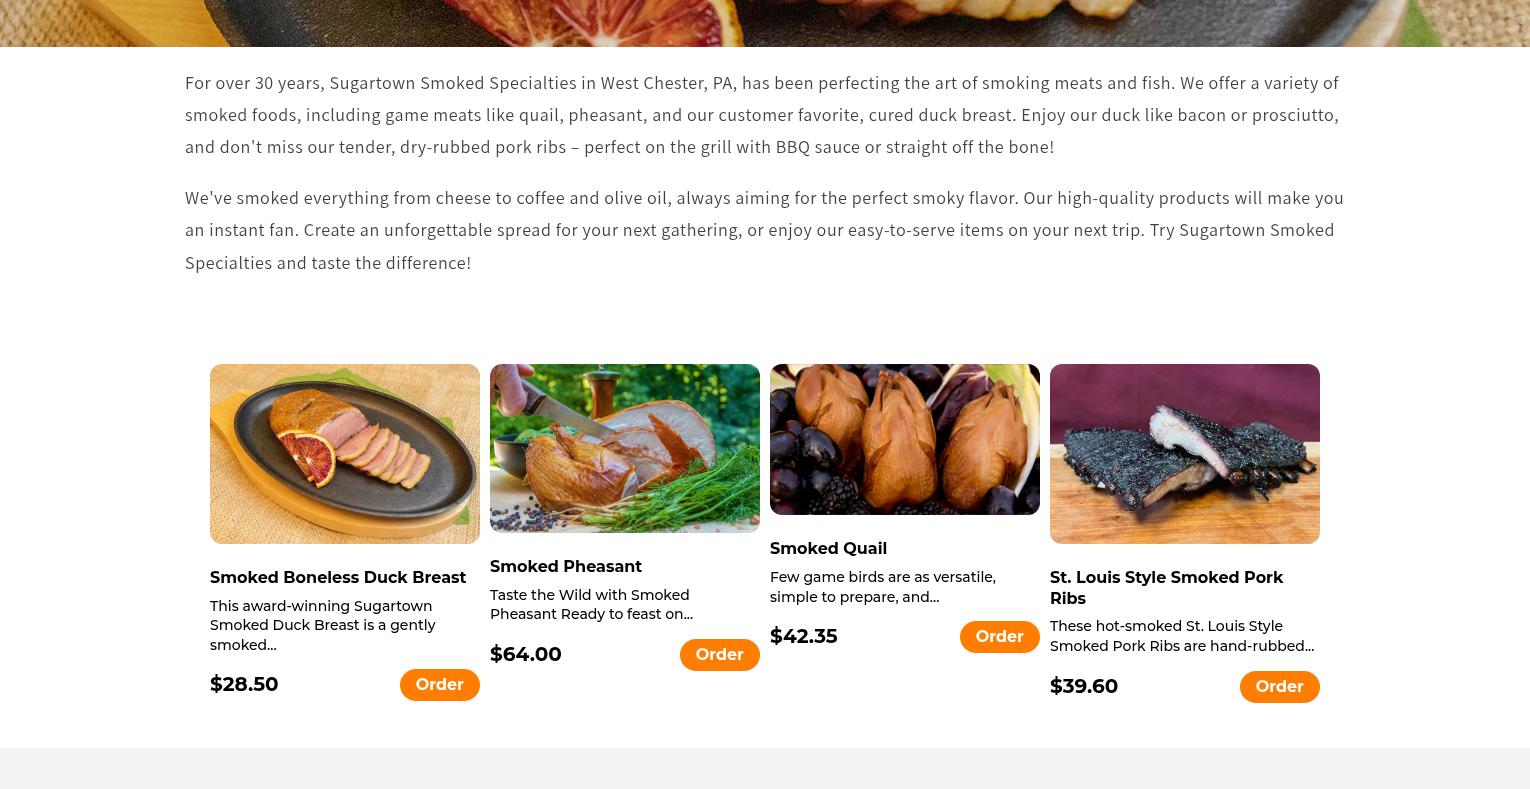Click the smoked quail with blackberries photo
The width and height of the screenshot is (1530, 789).
click(x=904, y=439)
